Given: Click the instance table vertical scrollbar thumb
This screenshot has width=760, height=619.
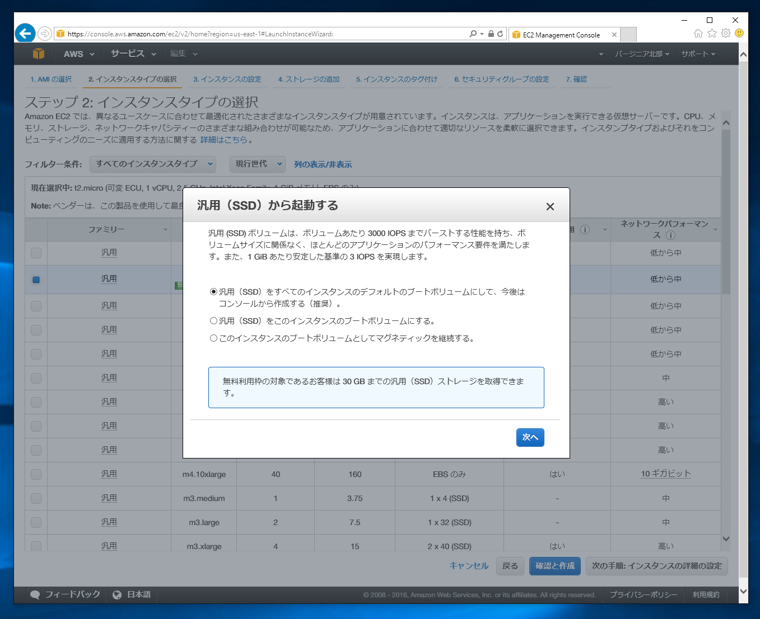Looking at the screenshot, I should coord(726,211).
